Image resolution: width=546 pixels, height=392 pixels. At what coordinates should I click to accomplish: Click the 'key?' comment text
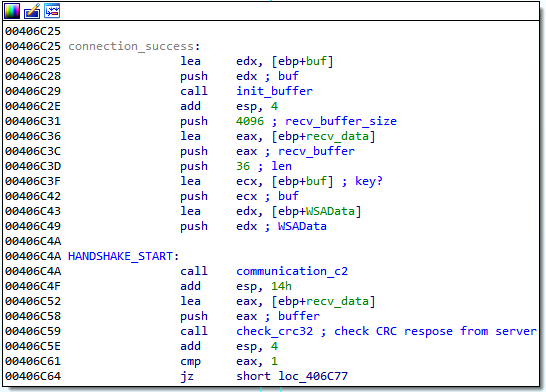[368, 181]
